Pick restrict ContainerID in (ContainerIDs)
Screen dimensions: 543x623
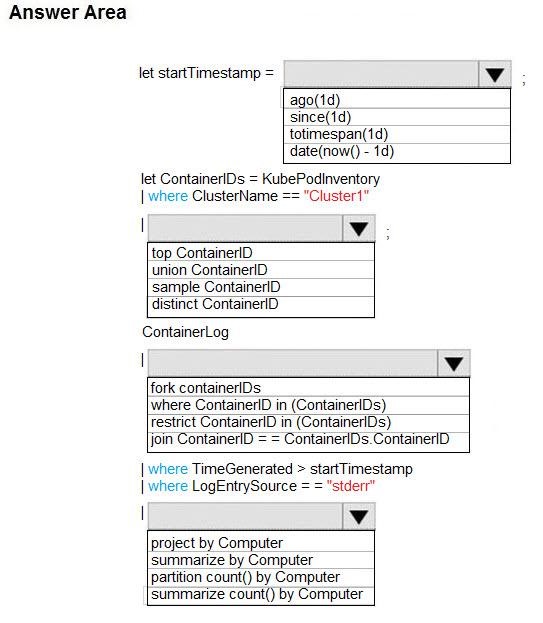pyautogui.click(x=308, y=422)
